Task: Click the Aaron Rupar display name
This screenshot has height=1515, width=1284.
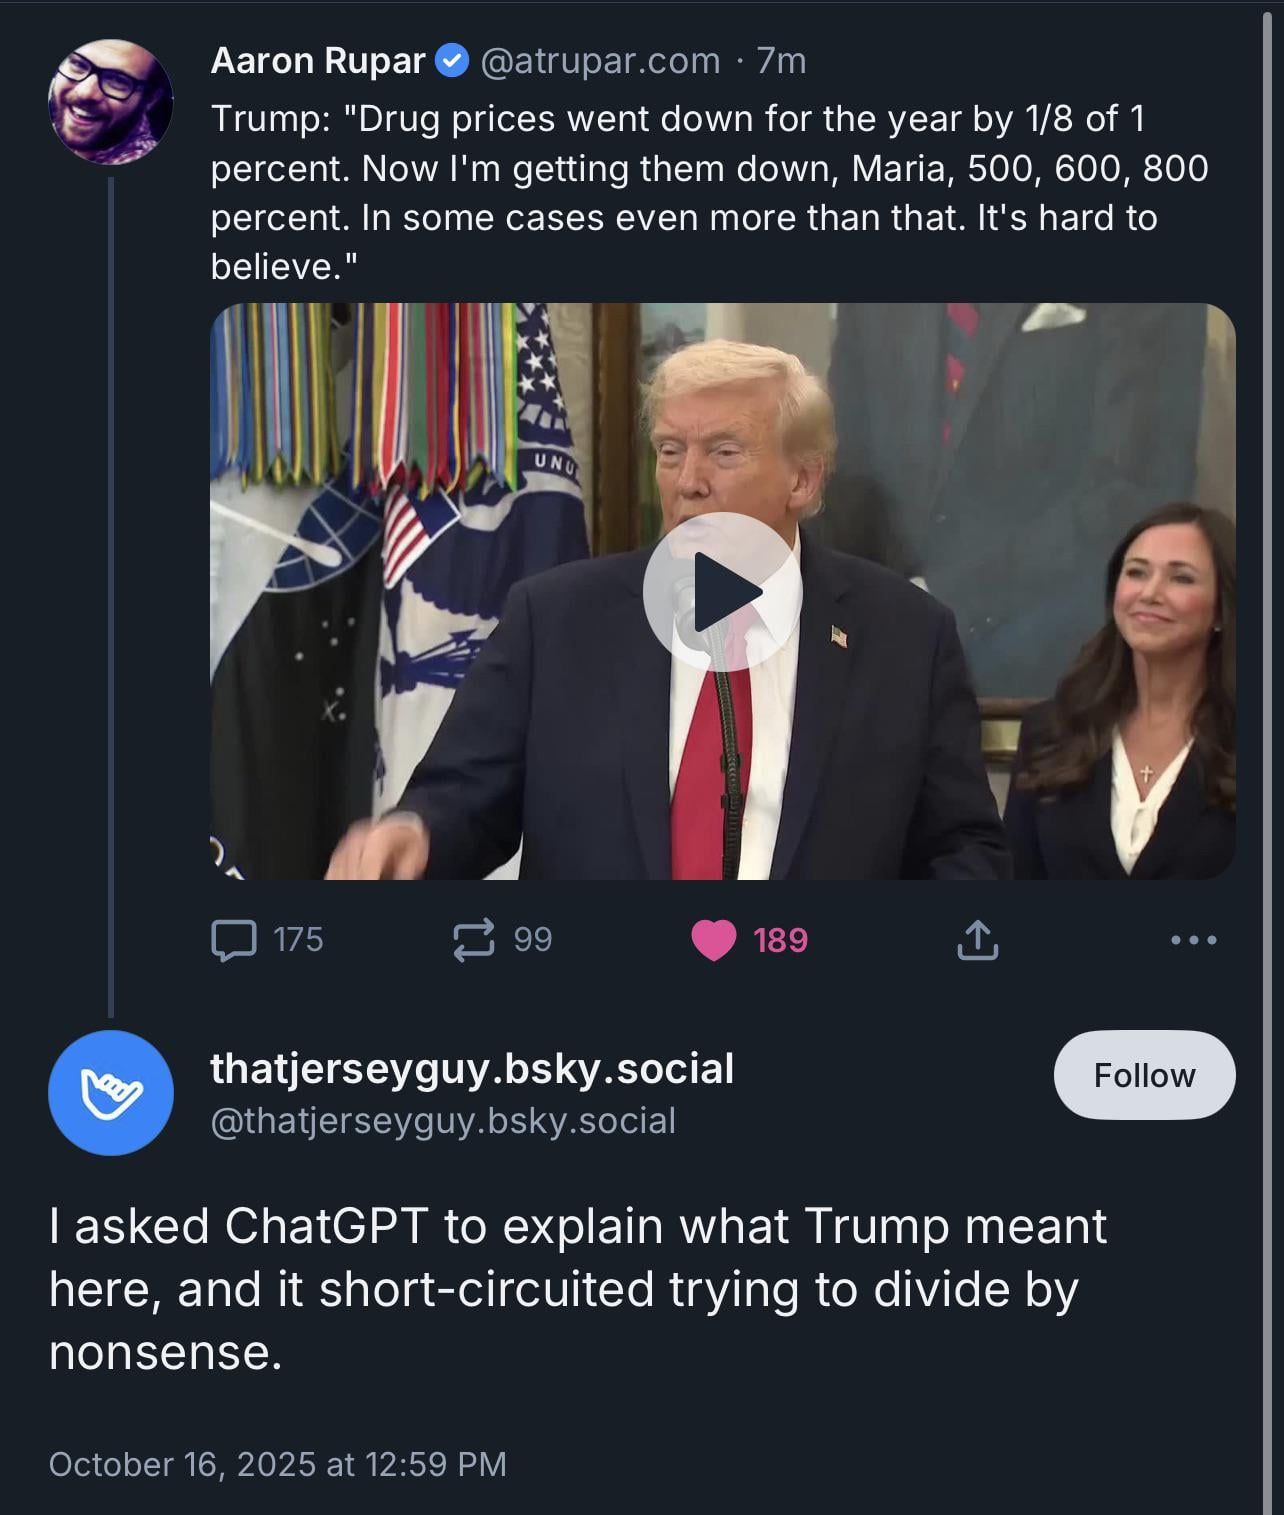Action: coord(318,61)
